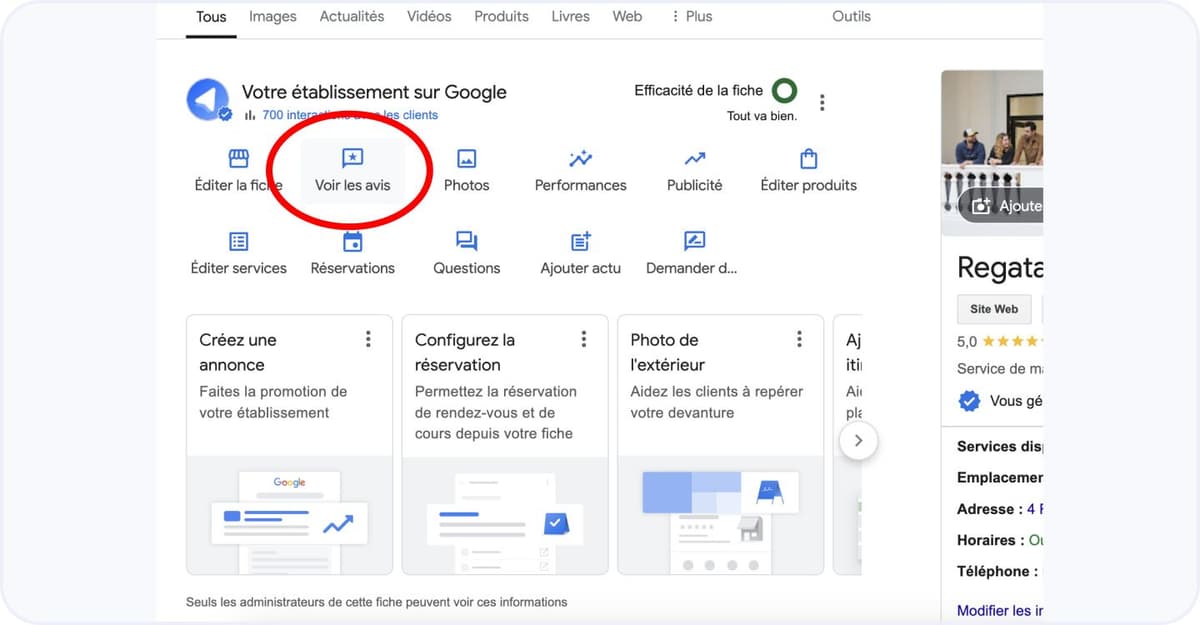Click the Ajouter actu post icon

point(580,242)
